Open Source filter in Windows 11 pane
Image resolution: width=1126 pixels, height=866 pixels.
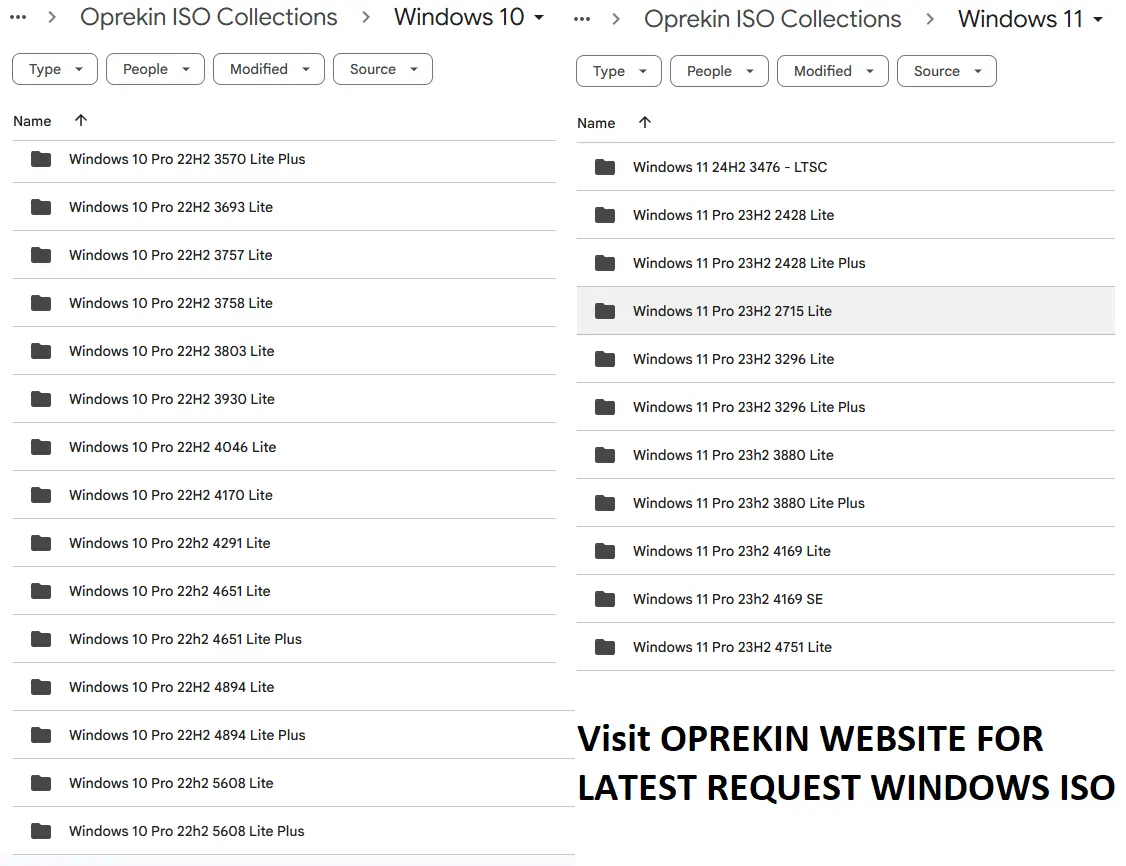click(x=946, y=71)
